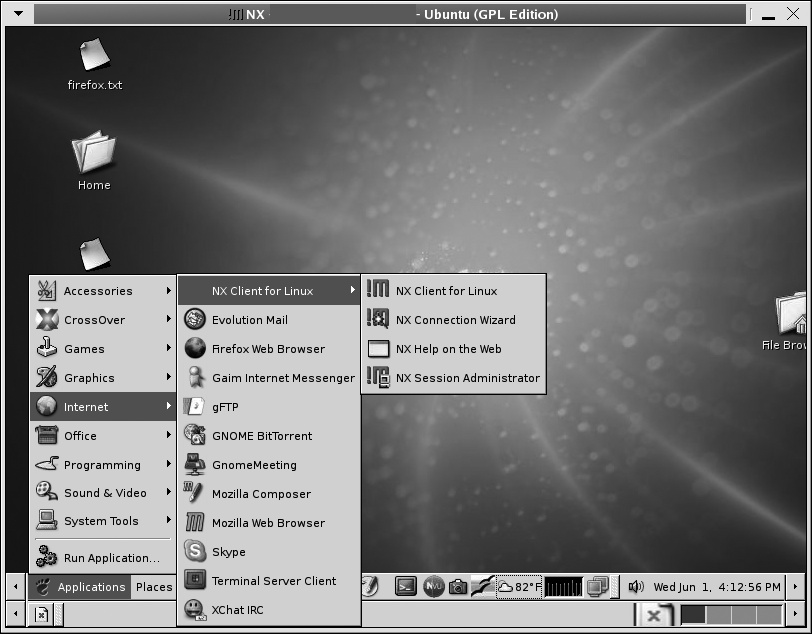Select Evolution Mail menu entry
812x634 pixels.
[x=249, y=320]
